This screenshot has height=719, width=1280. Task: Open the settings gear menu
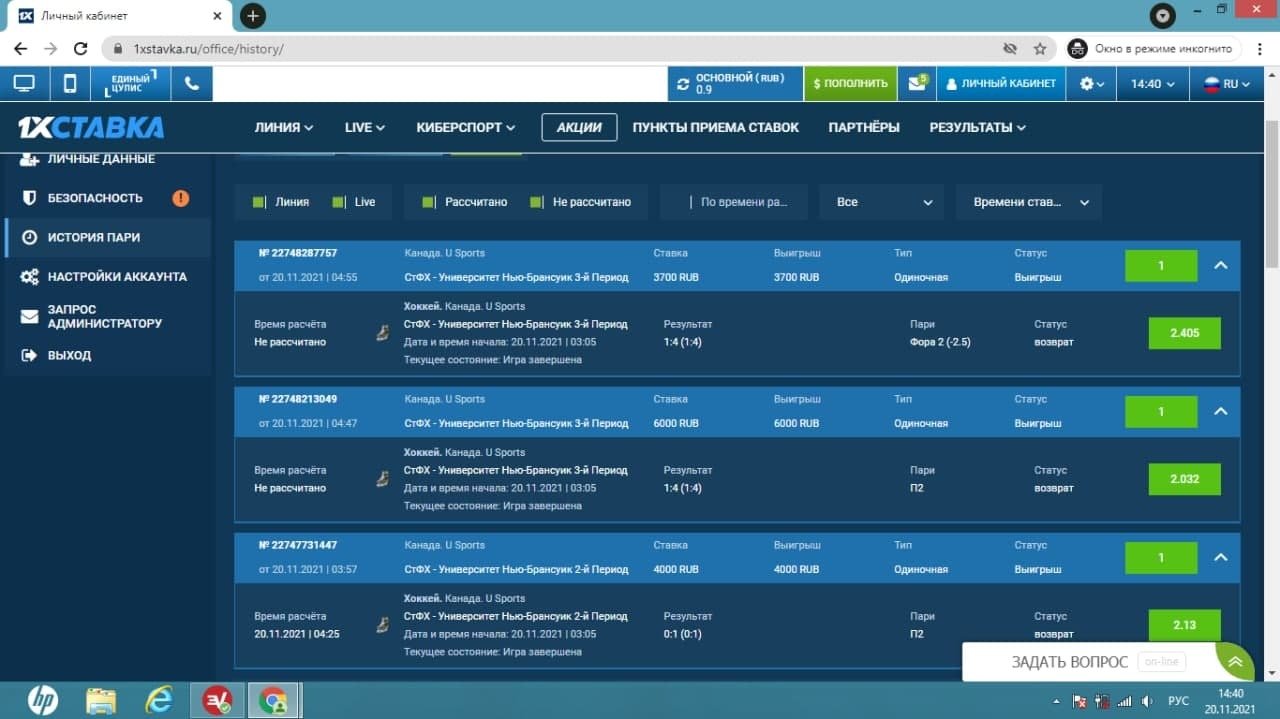click(x=1091, y=84)
